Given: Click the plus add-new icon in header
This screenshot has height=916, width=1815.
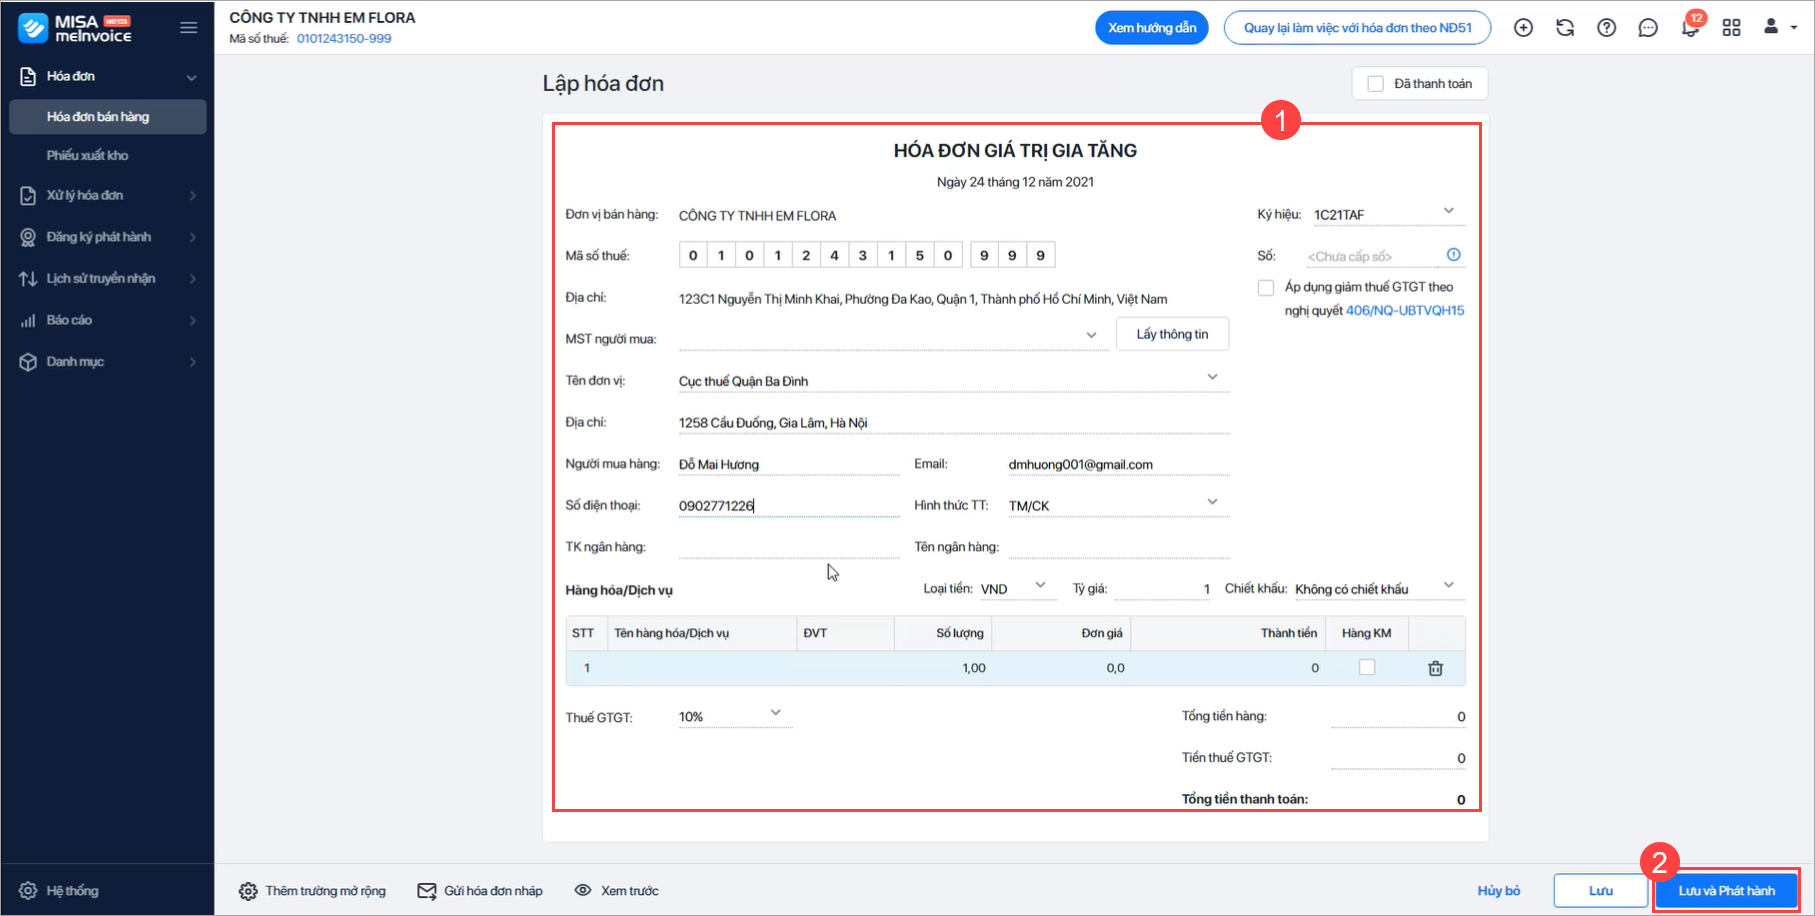Looking at the screenshot, I should pos(1523,28).
